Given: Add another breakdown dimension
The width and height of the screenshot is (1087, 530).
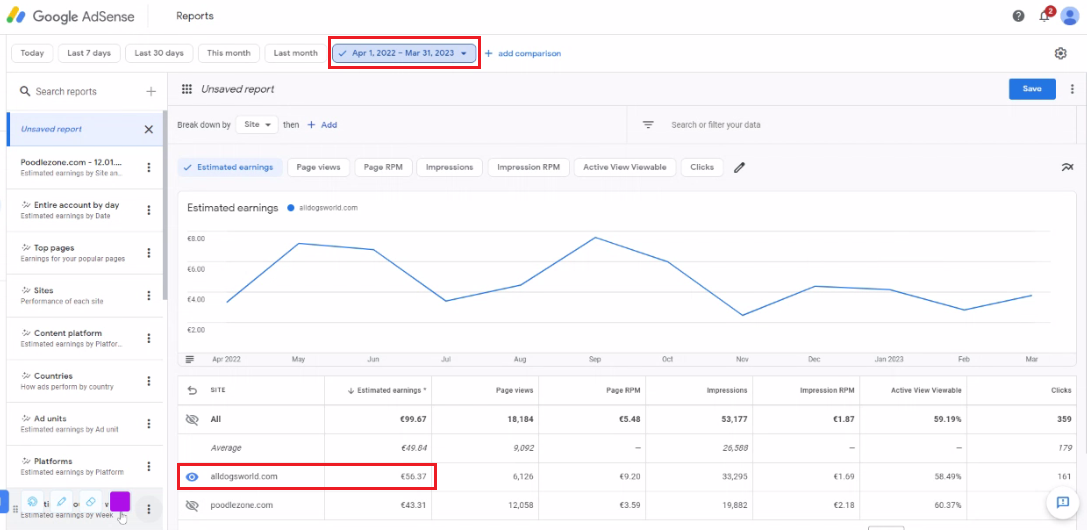Looking at the screenshot, I should (322, 125).
